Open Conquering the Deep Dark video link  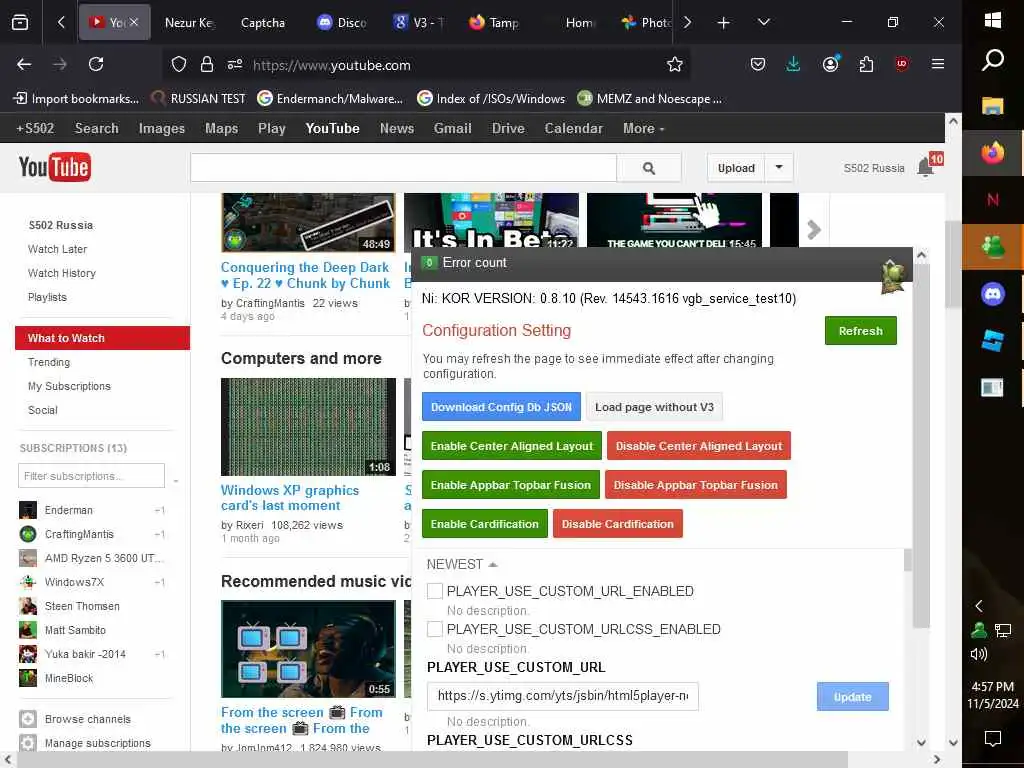coord(305,276)
